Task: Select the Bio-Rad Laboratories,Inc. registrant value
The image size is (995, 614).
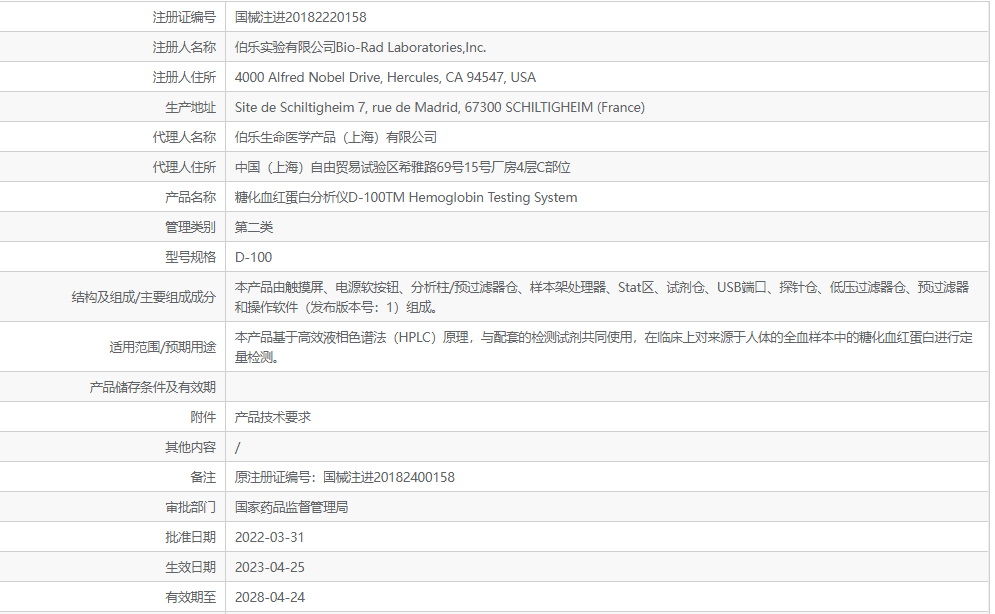Action: pyautogui.click(x=360, y=47)
